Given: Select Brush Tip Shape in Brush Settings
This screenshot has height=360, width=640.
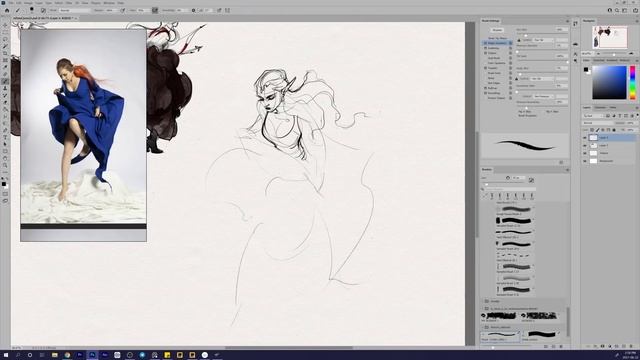Looking at the screenshot, I should tap(498, 38).
